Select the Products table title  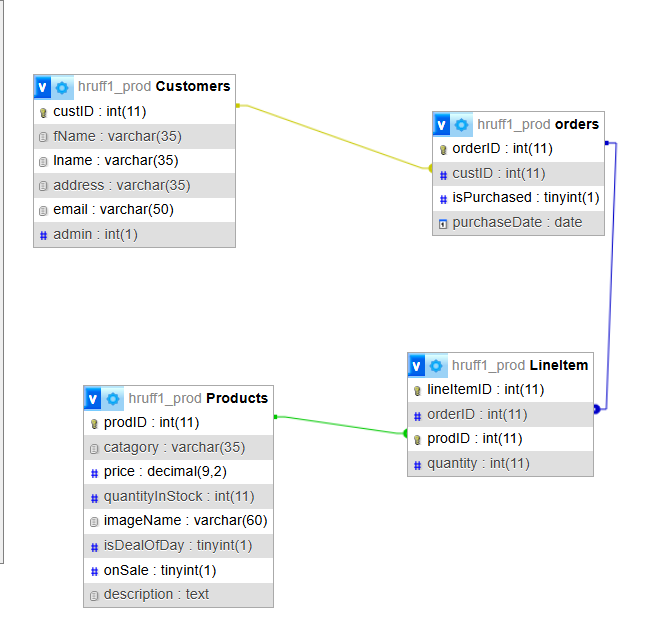pyautogui.click(x=237, y=398)
